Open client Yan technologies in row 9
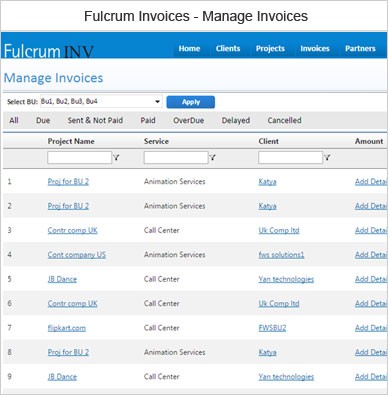The image size is (388, 395). pos(286,377)
